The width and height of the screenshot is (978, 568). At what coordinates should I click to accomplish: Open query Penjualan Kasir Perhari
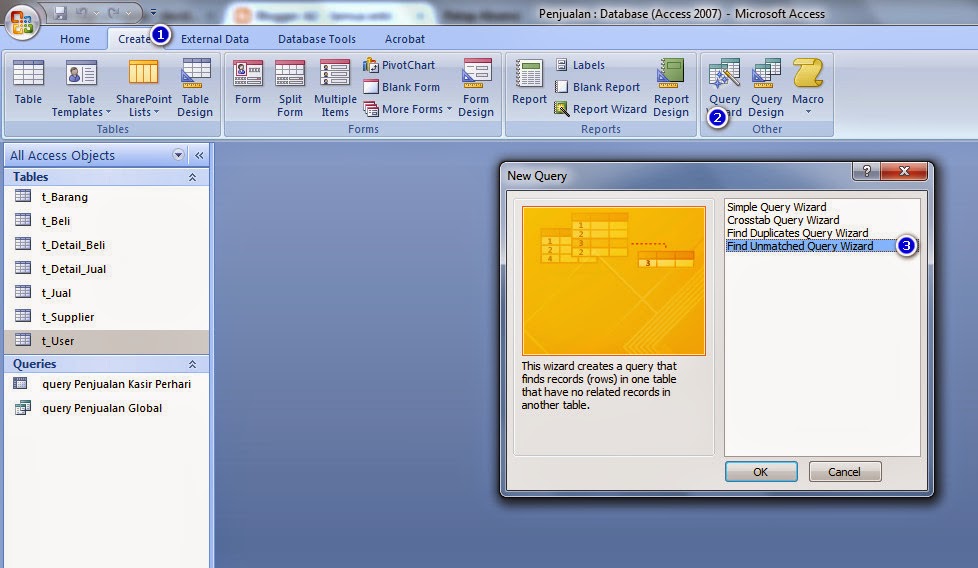coord(107,384)
